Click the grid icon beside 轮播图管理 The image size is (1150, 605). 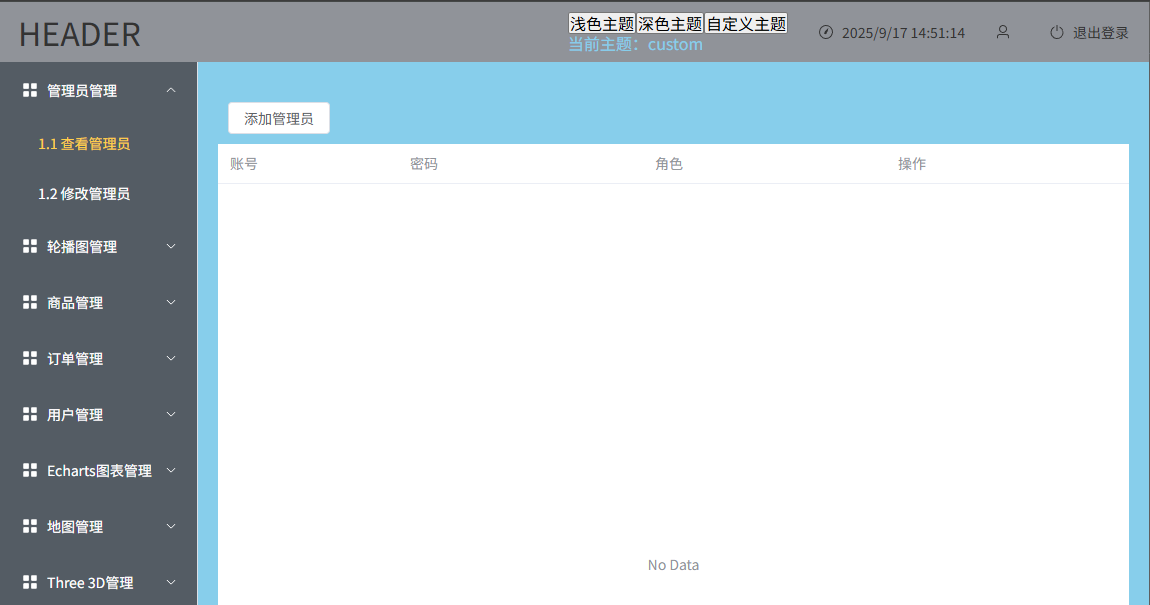point(30,246)
